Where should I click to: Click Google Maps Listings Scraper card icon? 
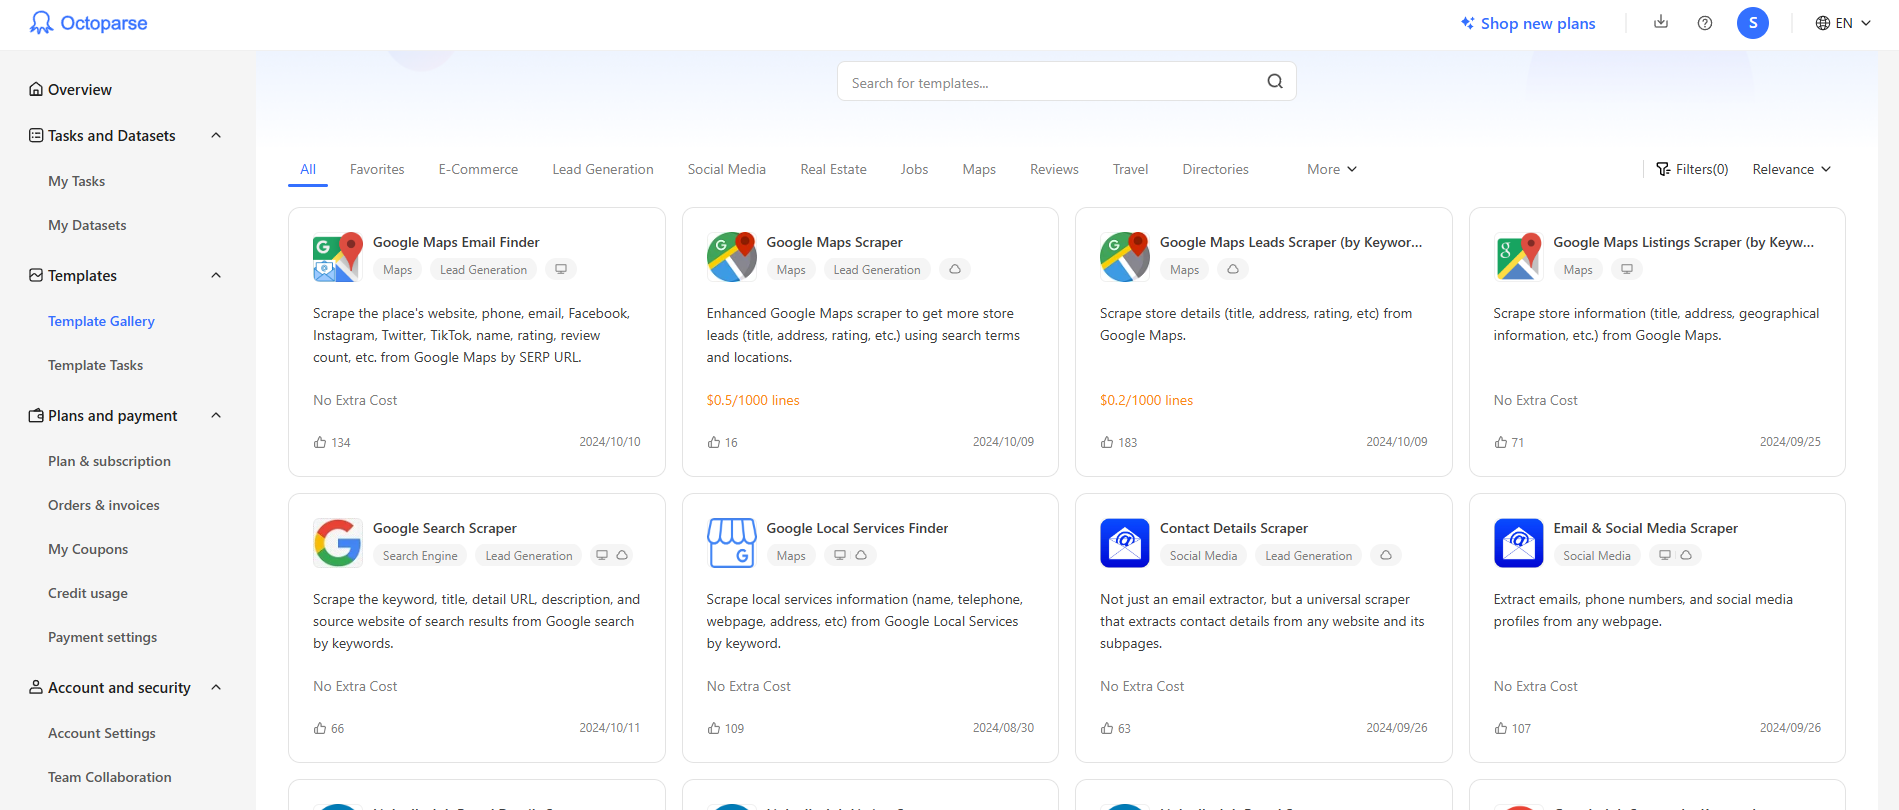[x=1518, y=257]
